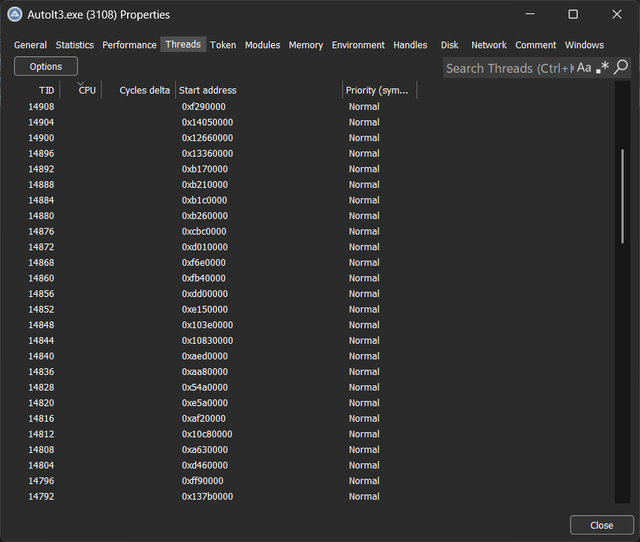Image resolution: width=640 pixels, height=542 pixels.
Task: Switch to the Modules tab
Action: tap(262, 45)
